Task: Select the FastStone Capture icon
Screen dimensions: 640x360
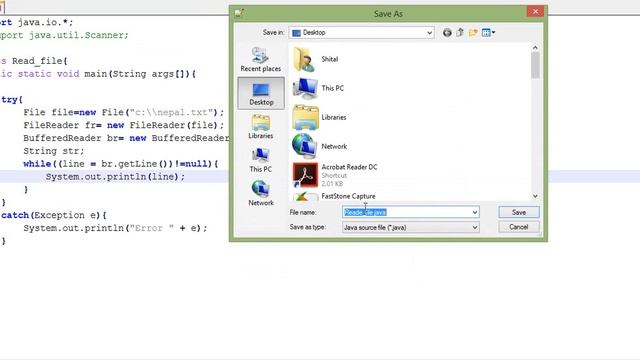Action: [x=305, y=197]
